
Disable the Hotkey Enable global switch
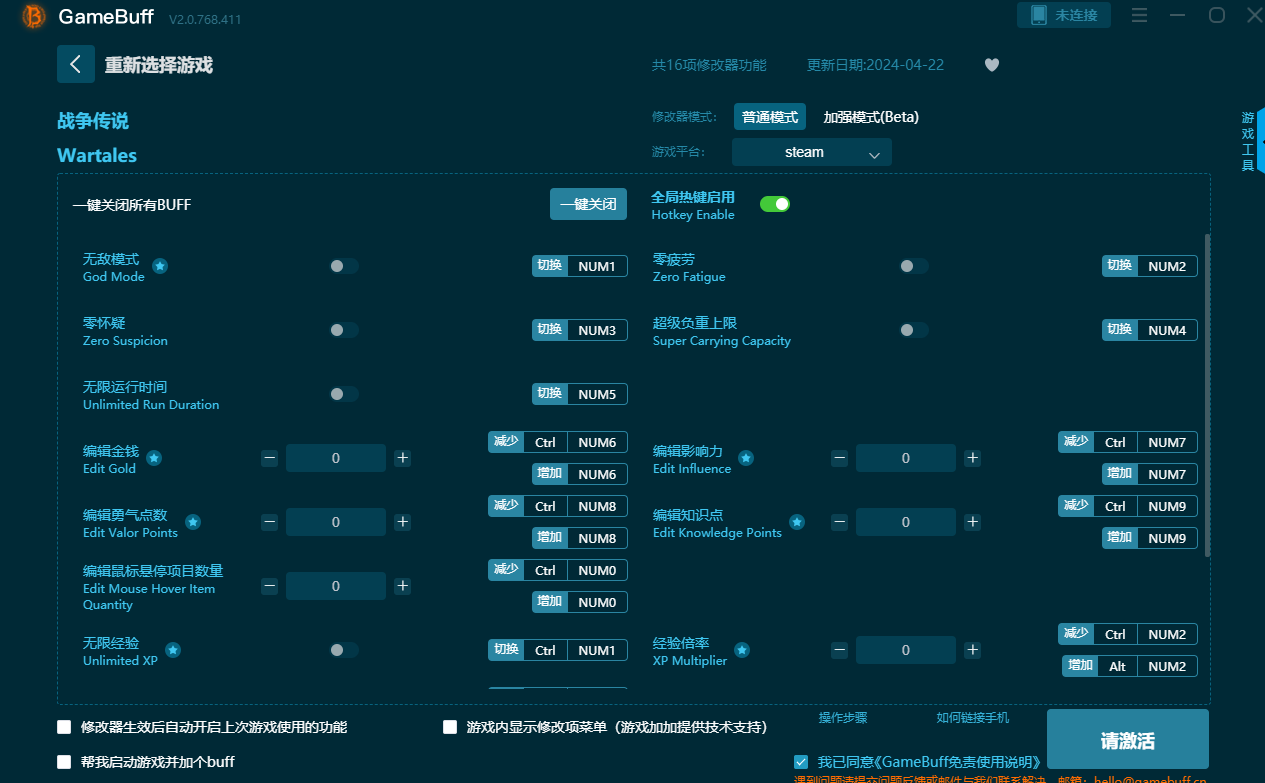[x=774, y=203]
